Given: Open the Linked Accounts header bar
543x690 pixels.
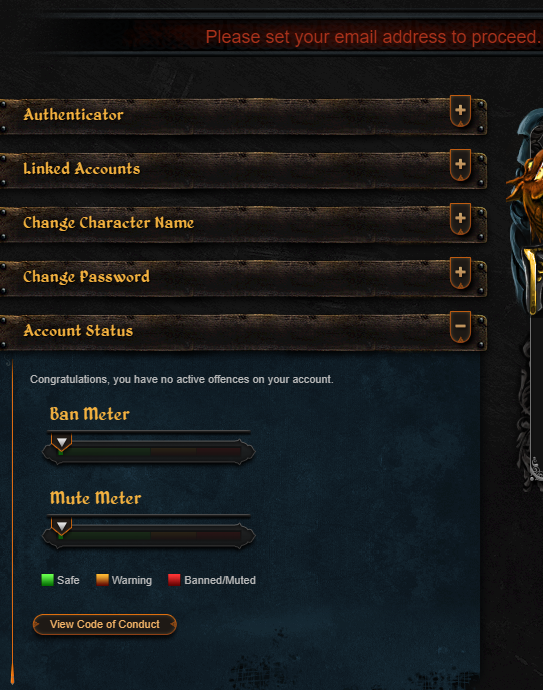Looking at the screenshot, I should coord(243,170).
